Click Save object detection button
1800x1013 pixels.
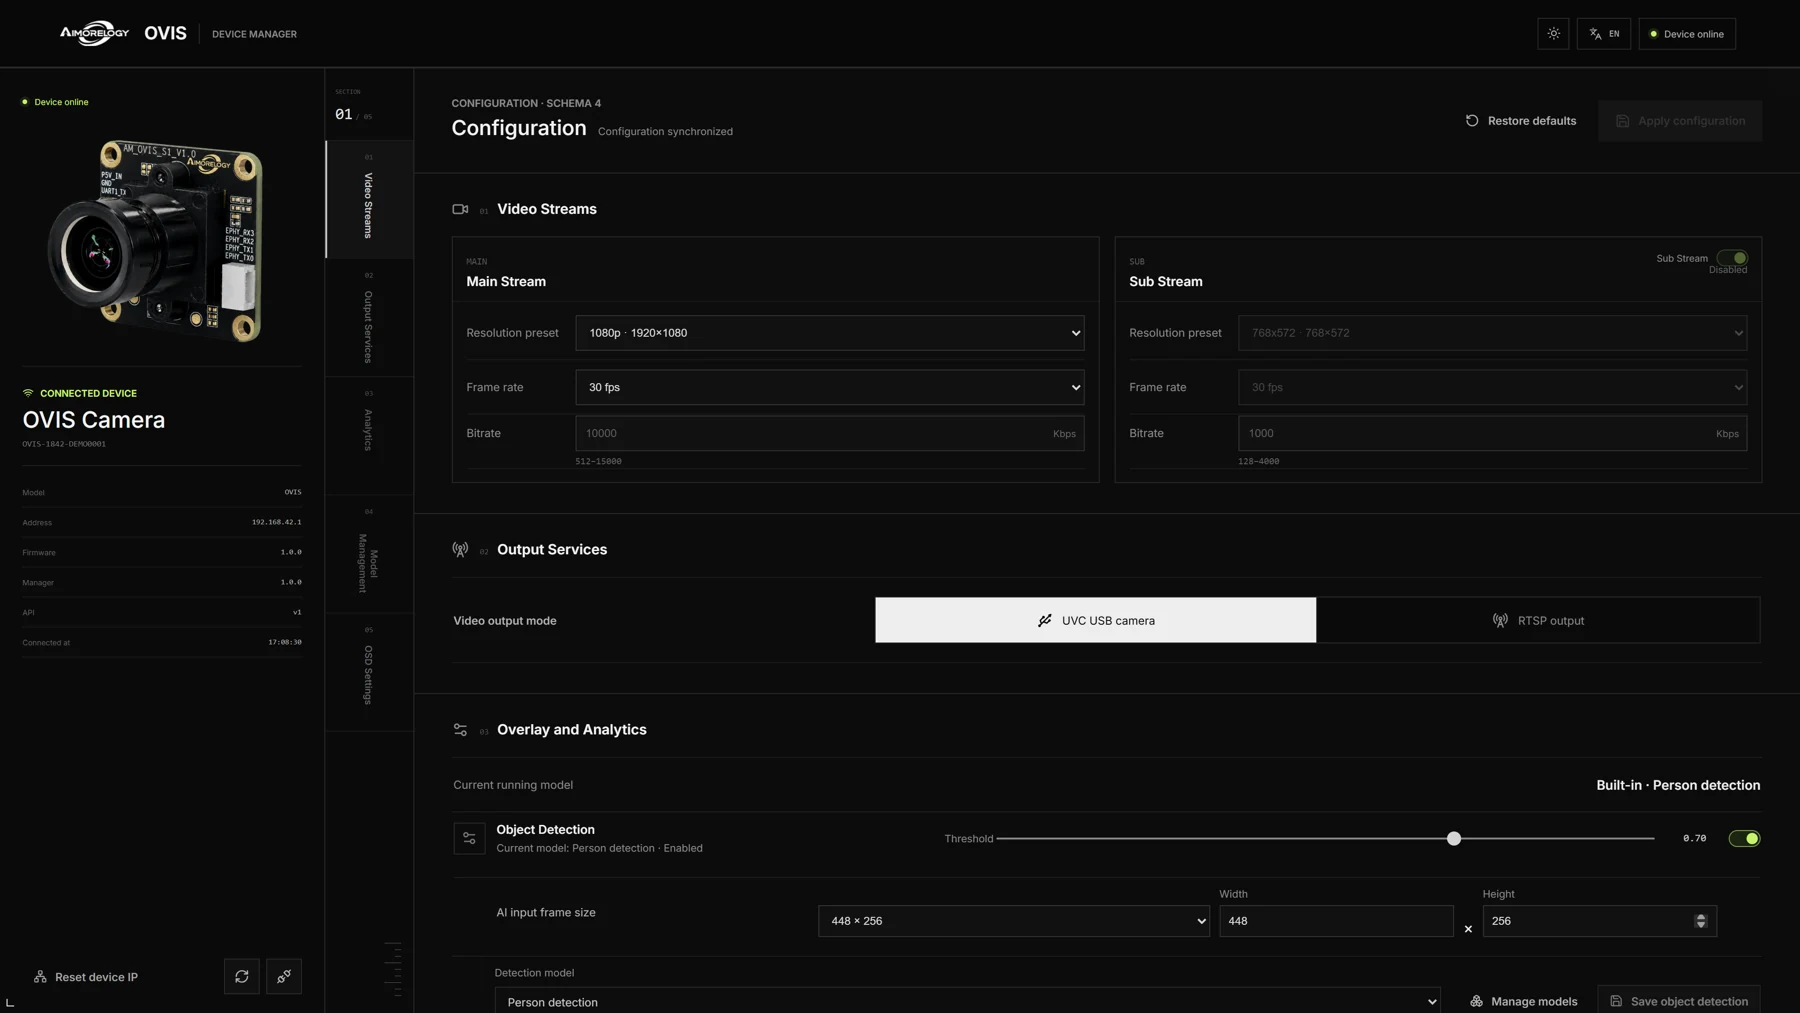coord(1679,1001)
